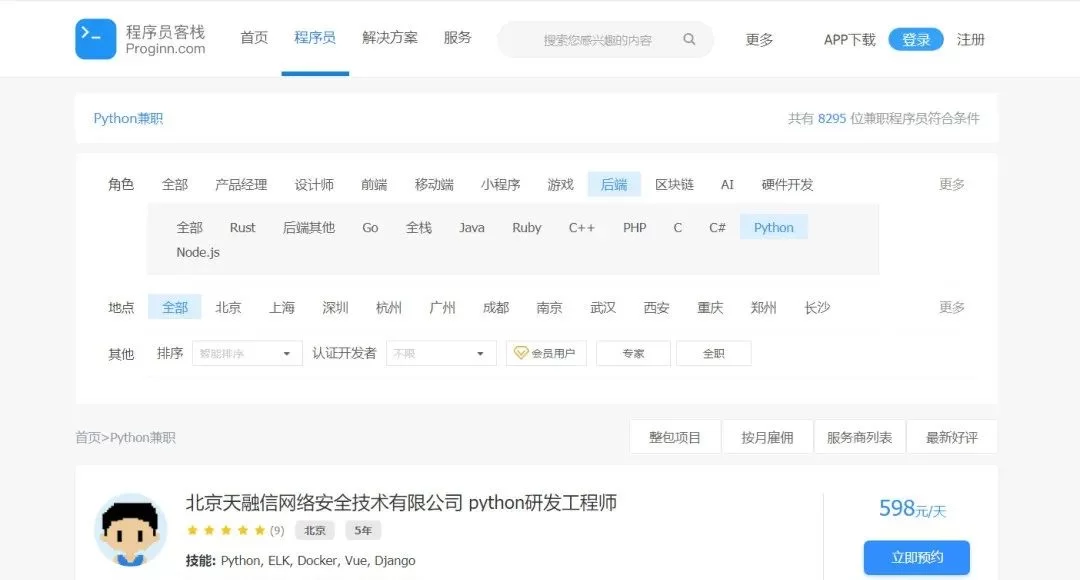The image size is (1080, 580).
Task: Open the 排序 sorting dropdown
Action: point(247,353)
